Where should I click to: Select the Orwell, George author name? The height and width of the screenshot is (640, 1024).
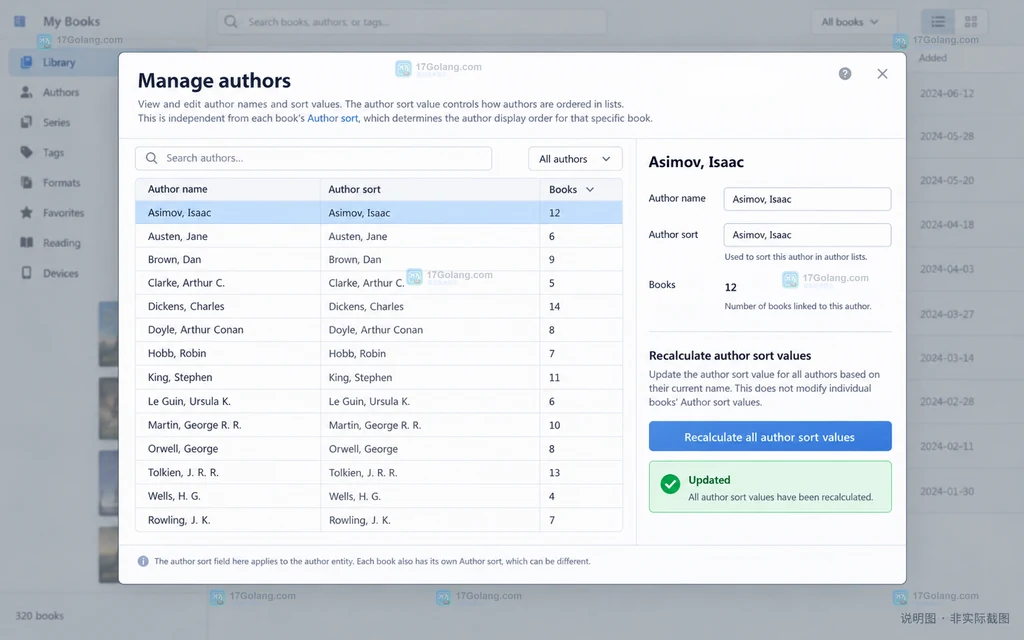coord(183,449)
